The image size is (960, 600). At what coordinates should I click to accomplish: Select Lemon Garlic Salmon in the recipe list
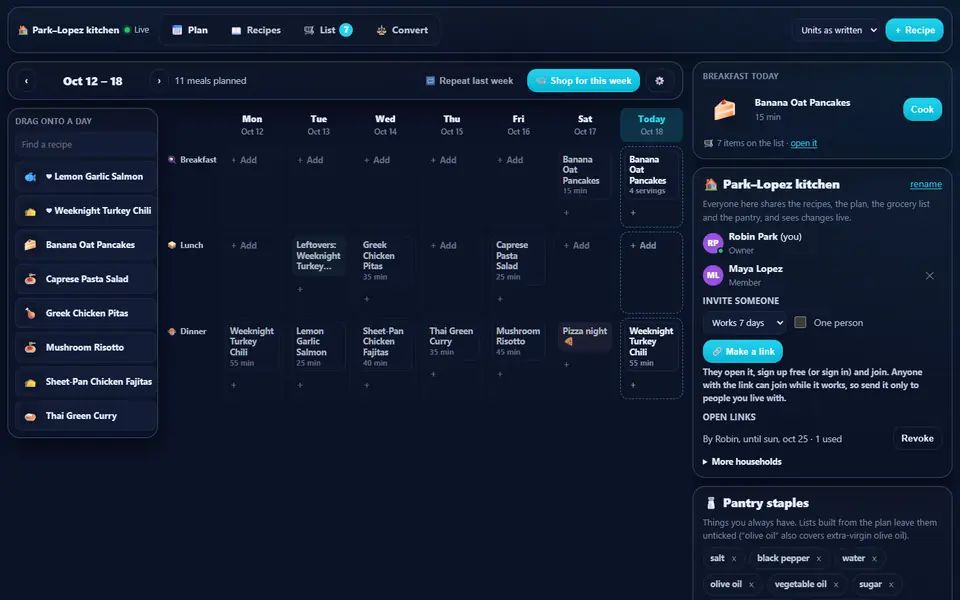86,176
